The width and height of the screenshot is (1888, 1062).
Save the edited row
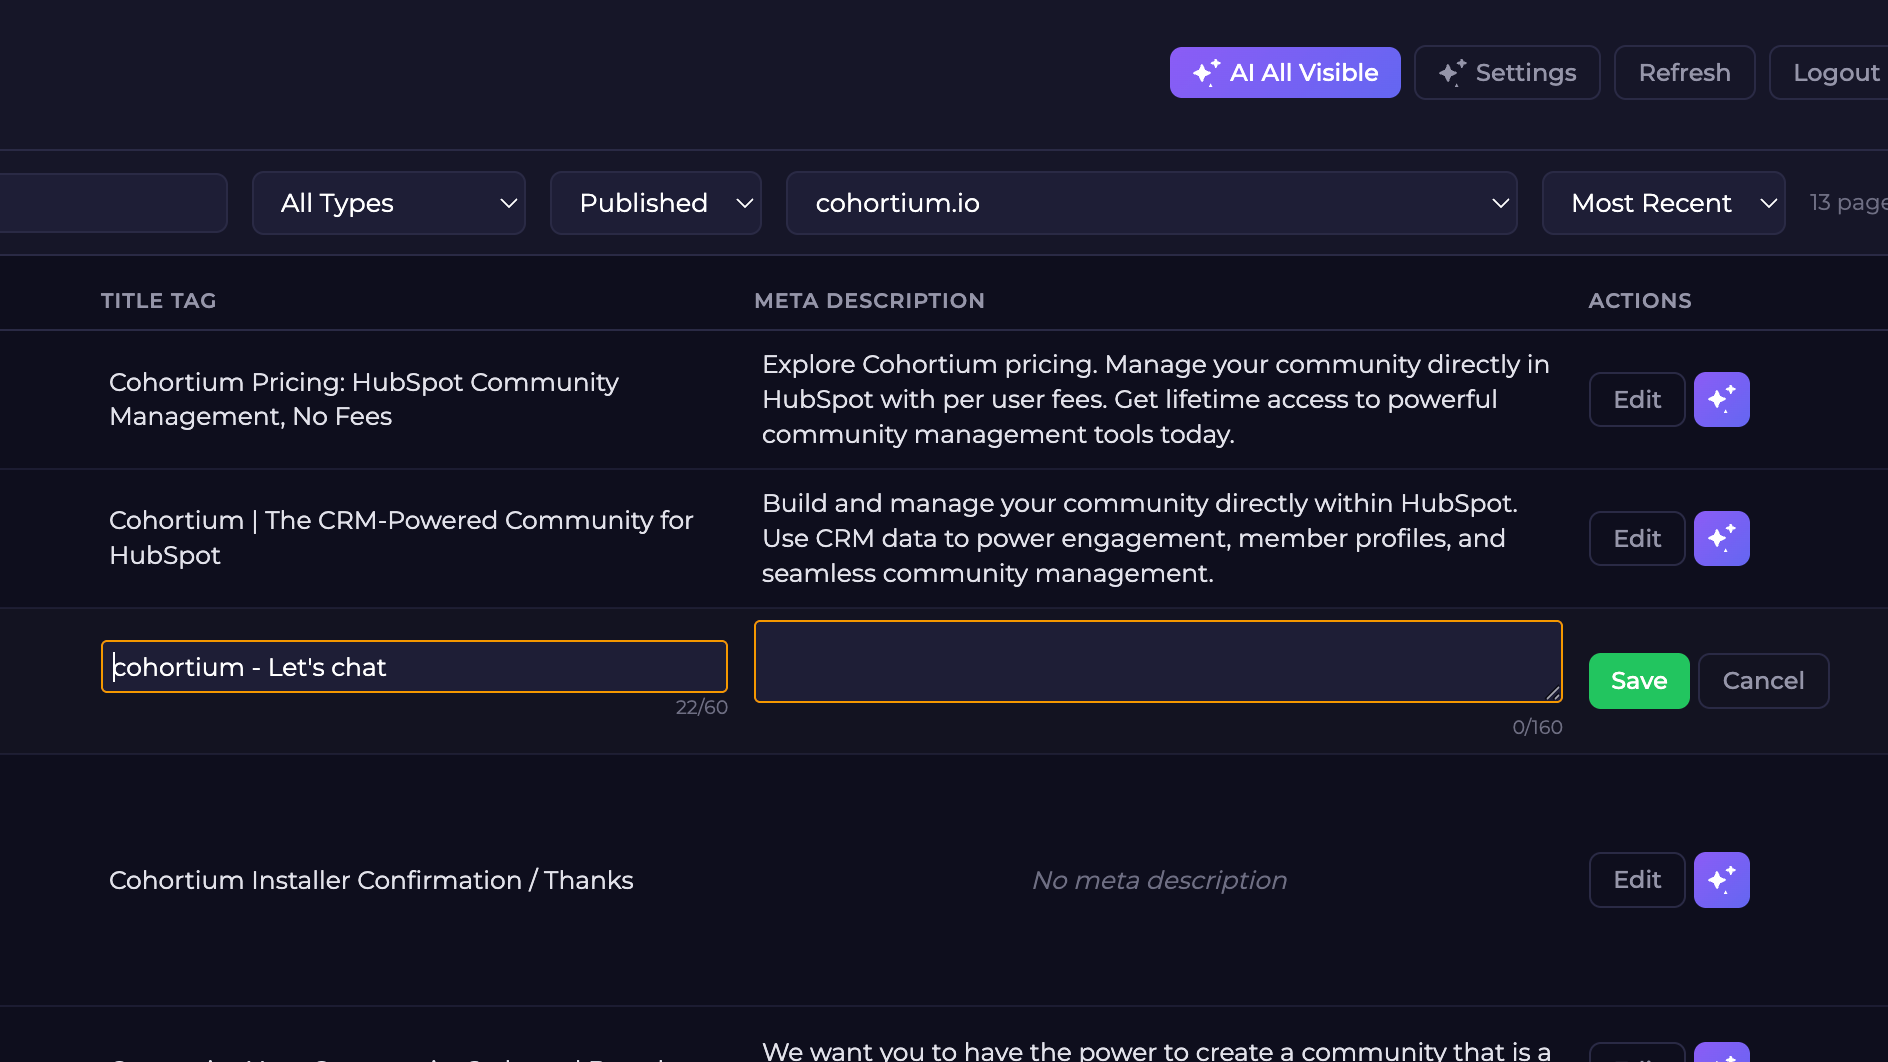click(1639, 681)
